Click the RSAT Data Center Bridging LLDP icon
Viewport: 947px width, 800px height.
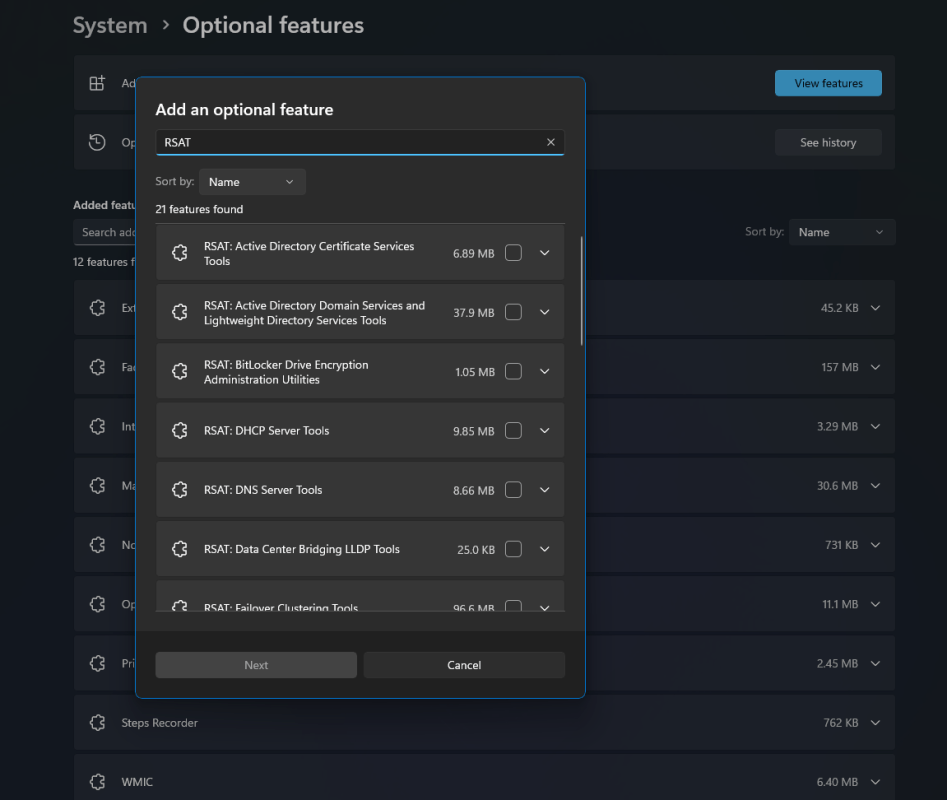pyautogui.click(x=179, y=549)
